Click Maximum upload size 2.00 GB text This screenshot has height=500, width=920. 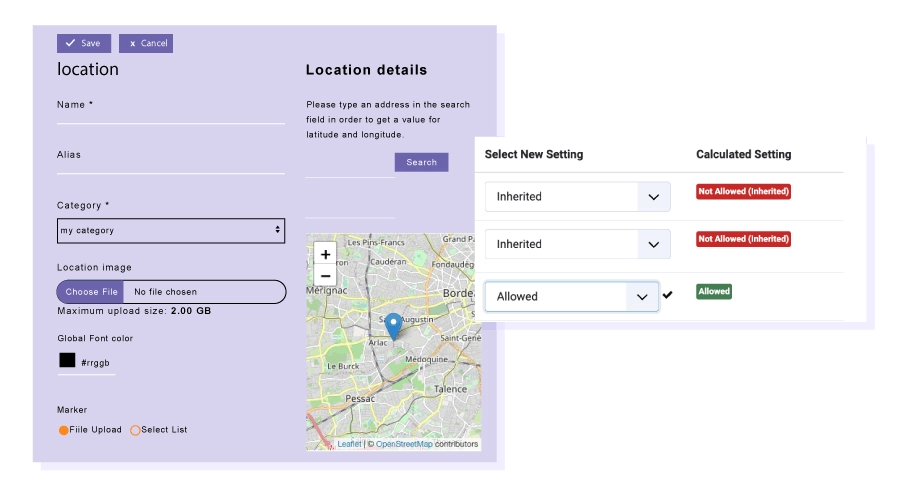coord(134,311)
